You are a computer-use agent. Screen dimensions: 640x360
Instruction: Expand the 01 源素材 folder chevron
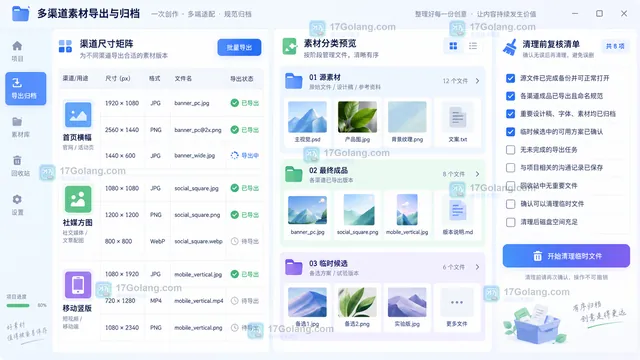click(x=477, y=81)
